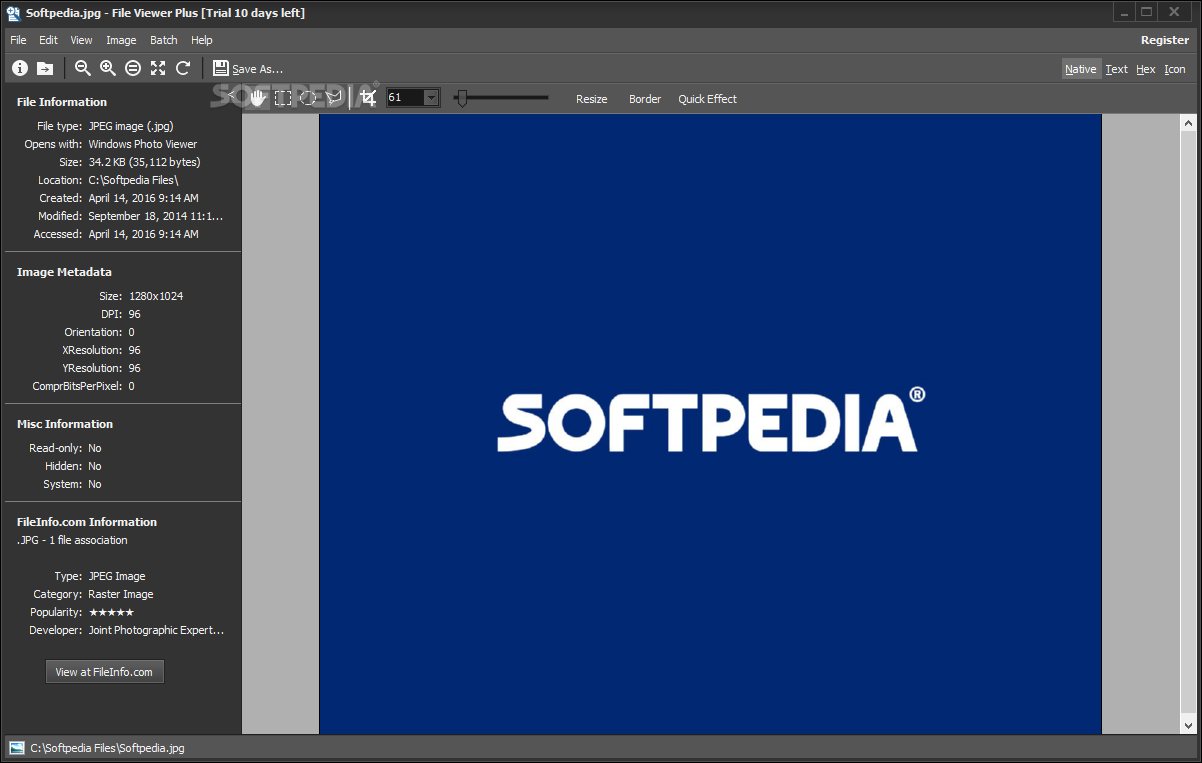Screen dimensions: 1202x763
Task: Select the rectangular selection tool
Action: point(284,98)
